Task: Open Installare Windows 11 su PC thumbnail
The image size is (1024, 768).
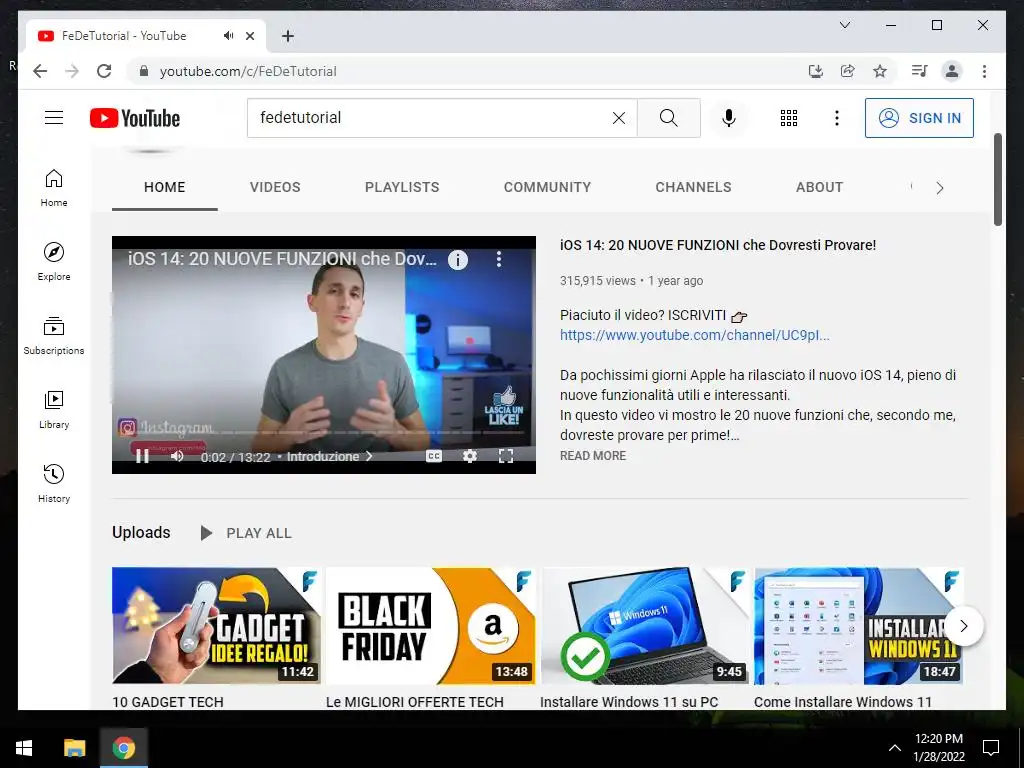Action: coord(645,626)
